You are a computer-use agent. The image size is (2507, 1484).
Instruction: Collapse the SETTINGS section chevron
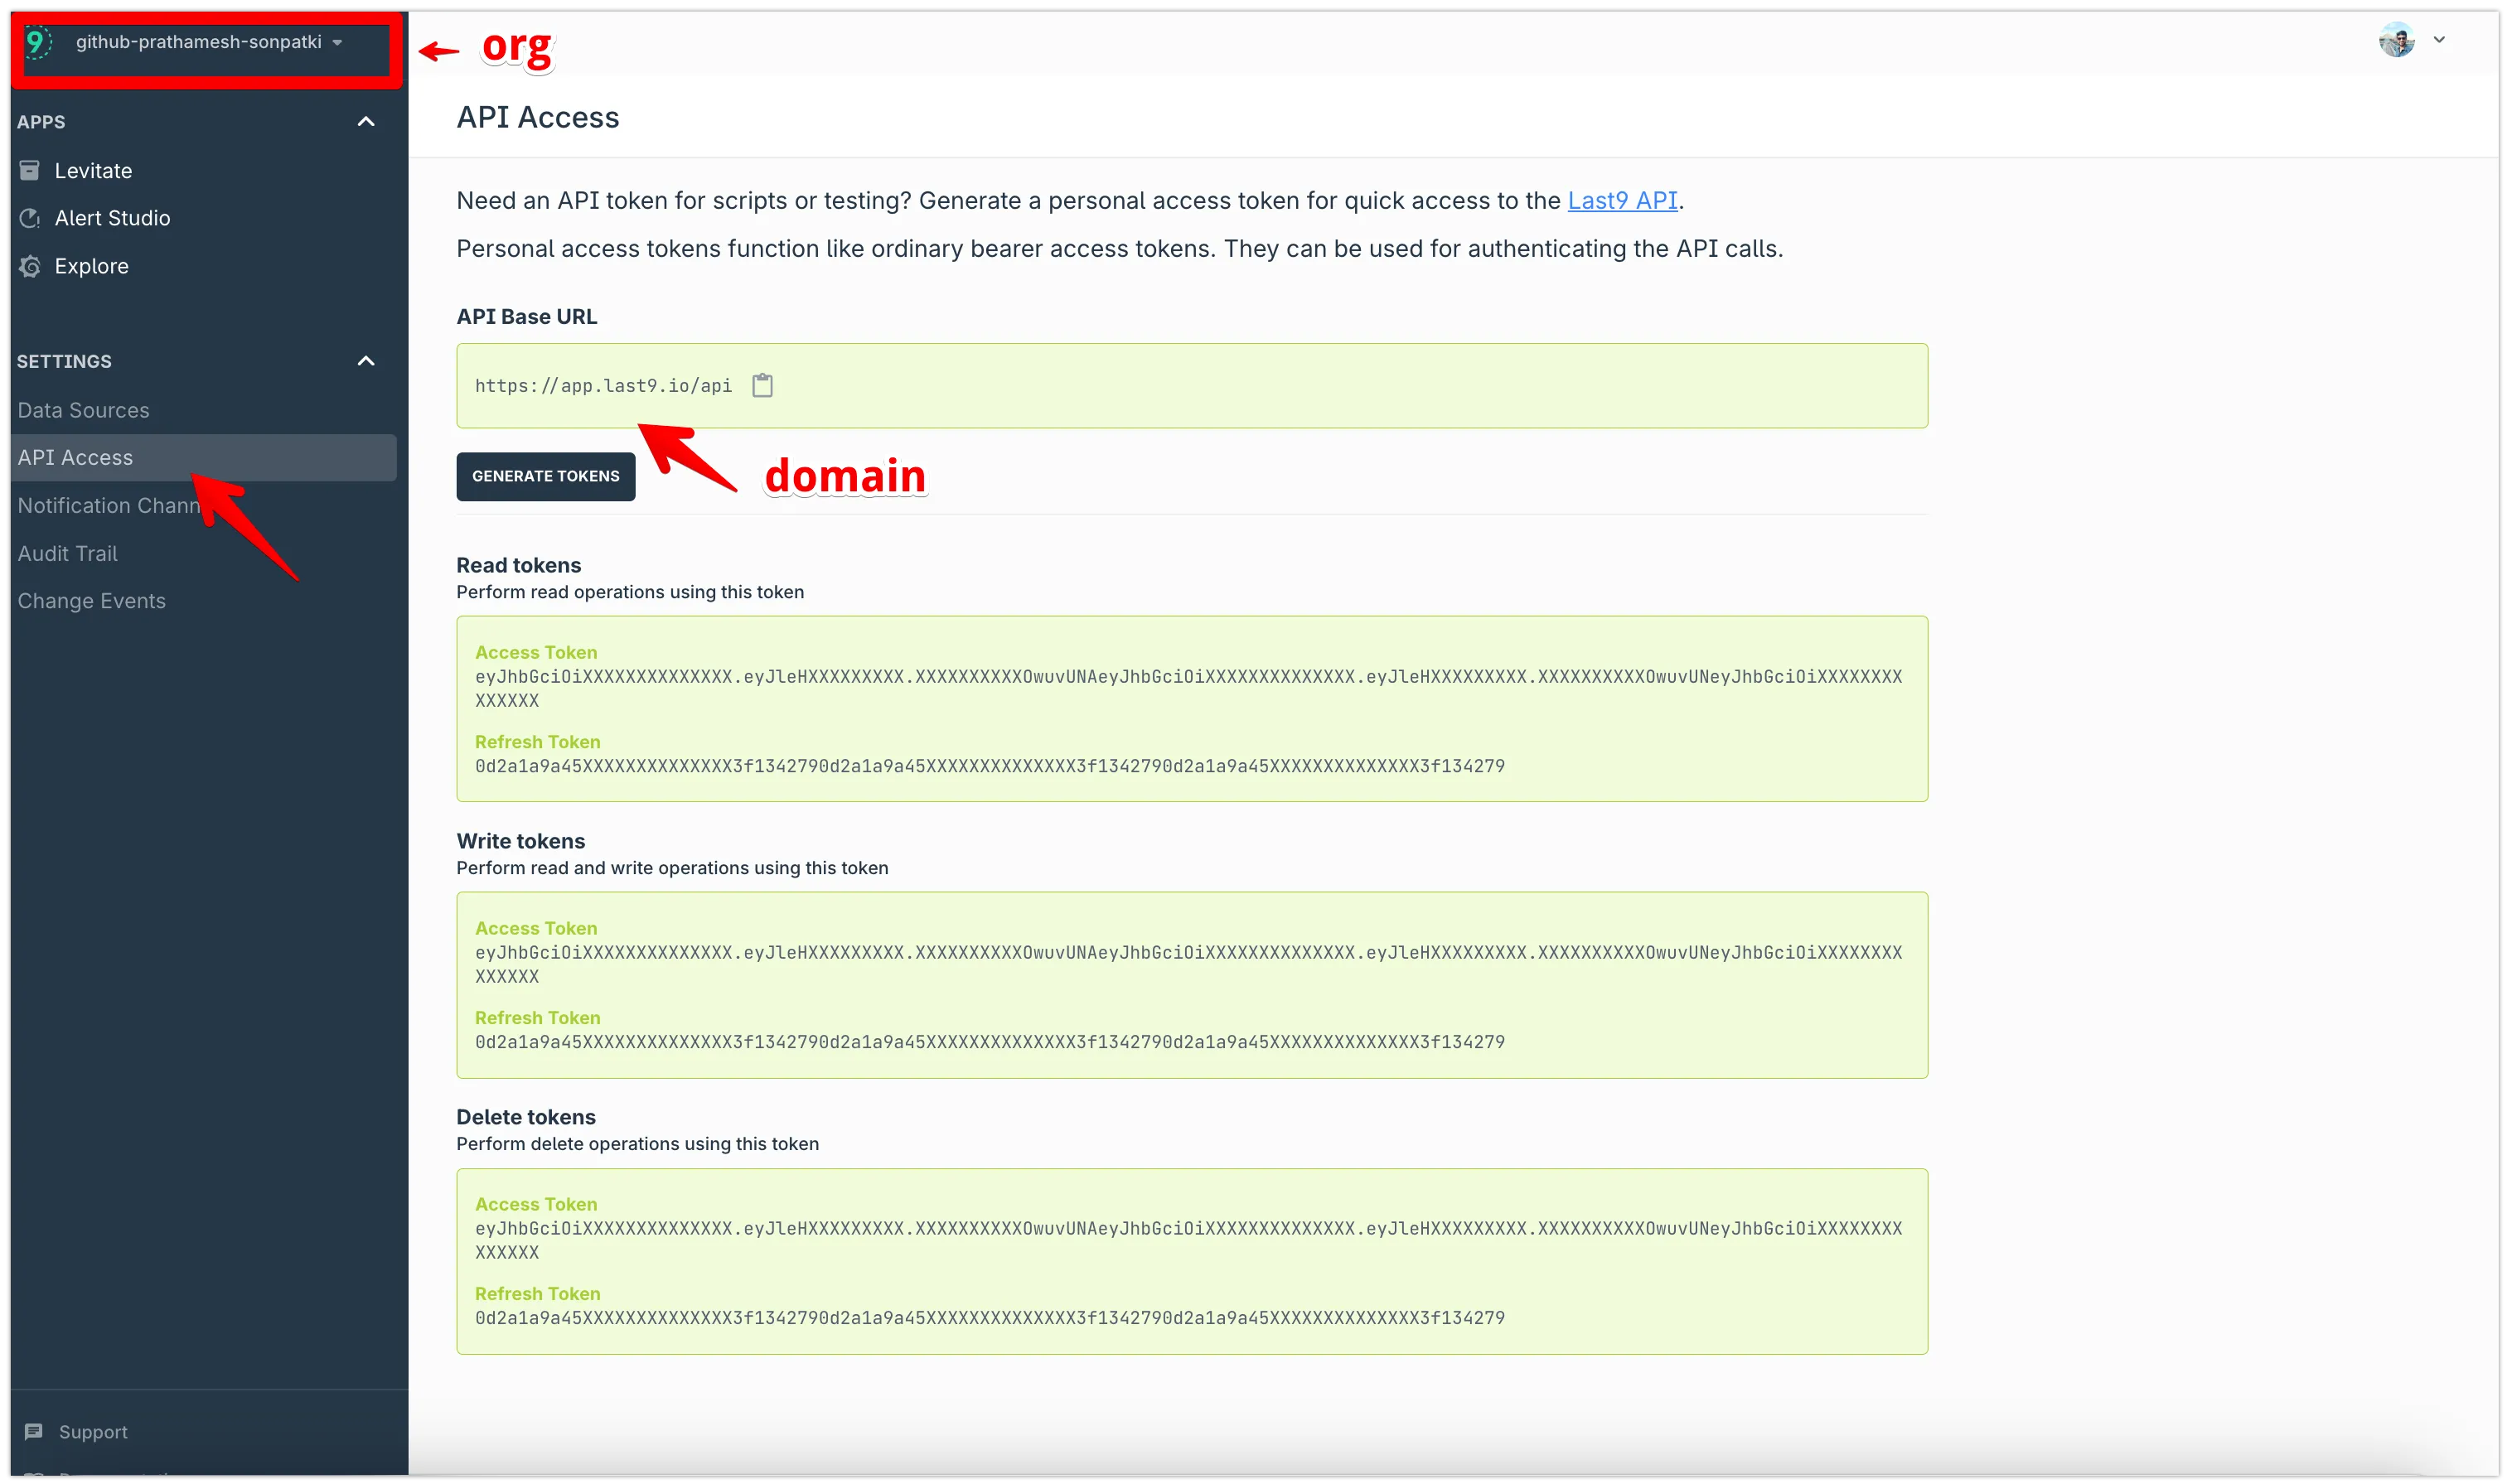pos(366,361)
